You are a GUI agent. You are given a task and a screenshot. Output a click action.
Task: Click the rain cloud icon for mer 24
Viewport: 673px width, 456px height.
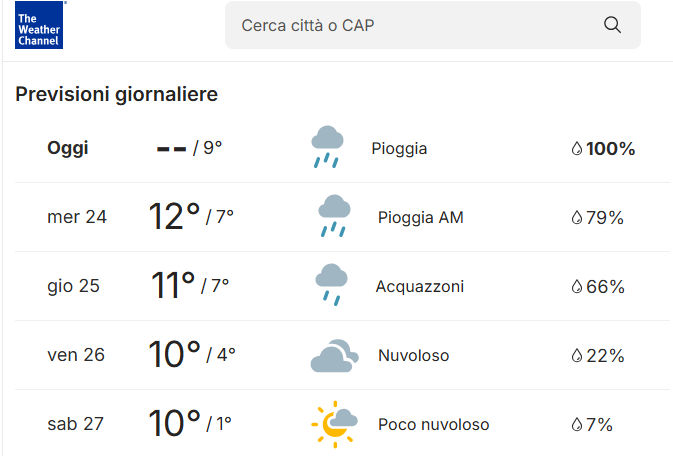coord(333,217)
